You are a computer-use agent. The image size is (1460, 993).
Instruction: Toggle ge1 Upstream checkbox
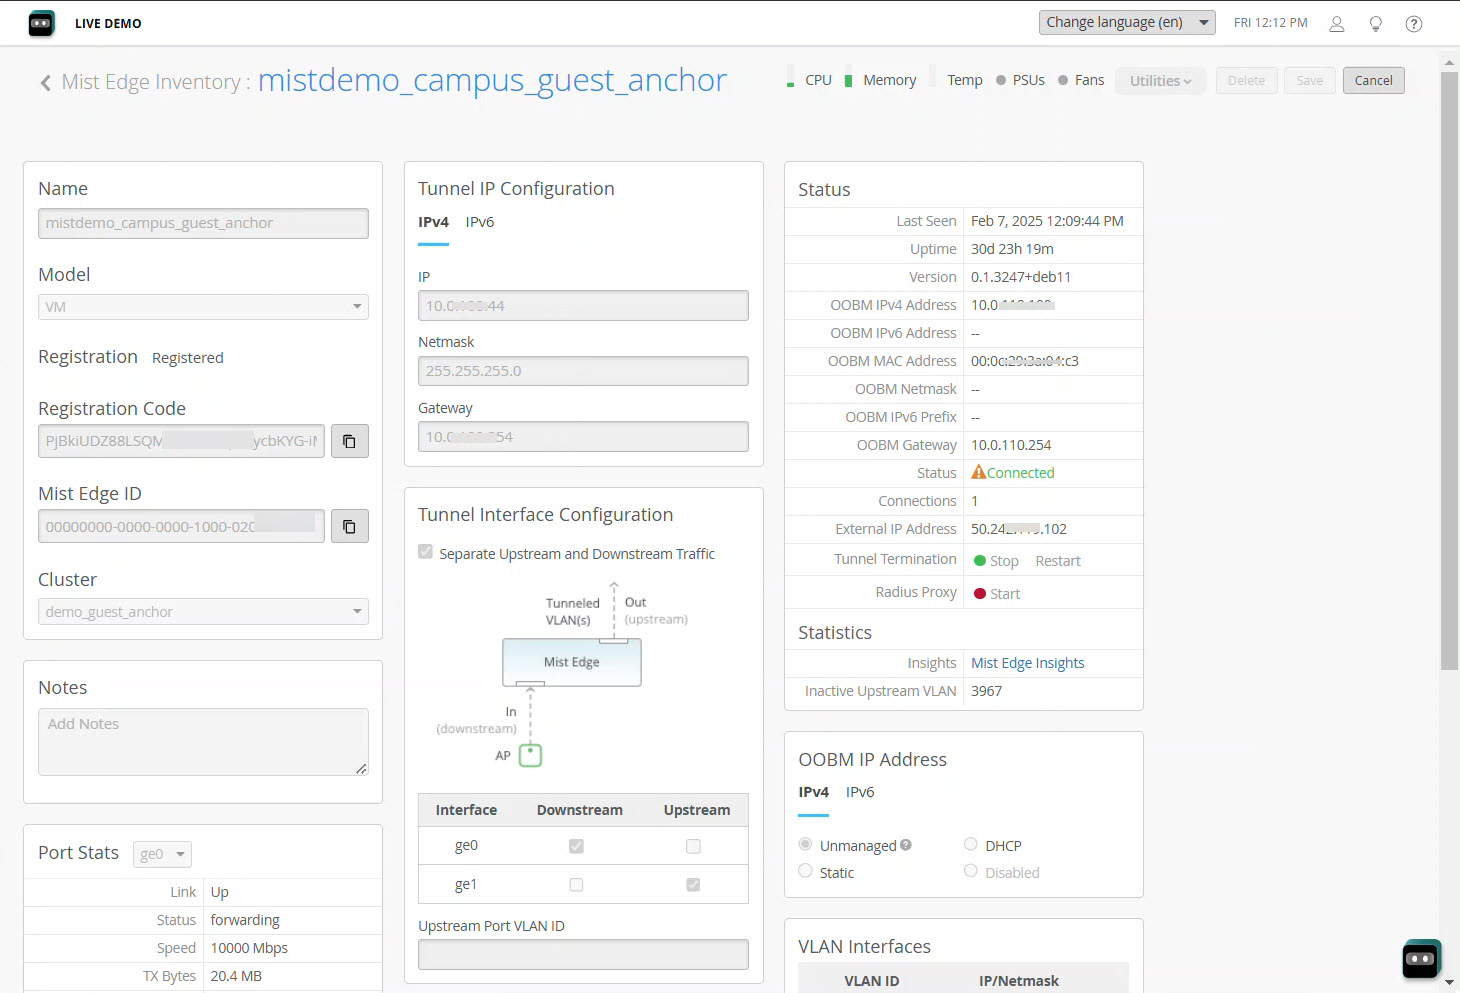(693, 885)
